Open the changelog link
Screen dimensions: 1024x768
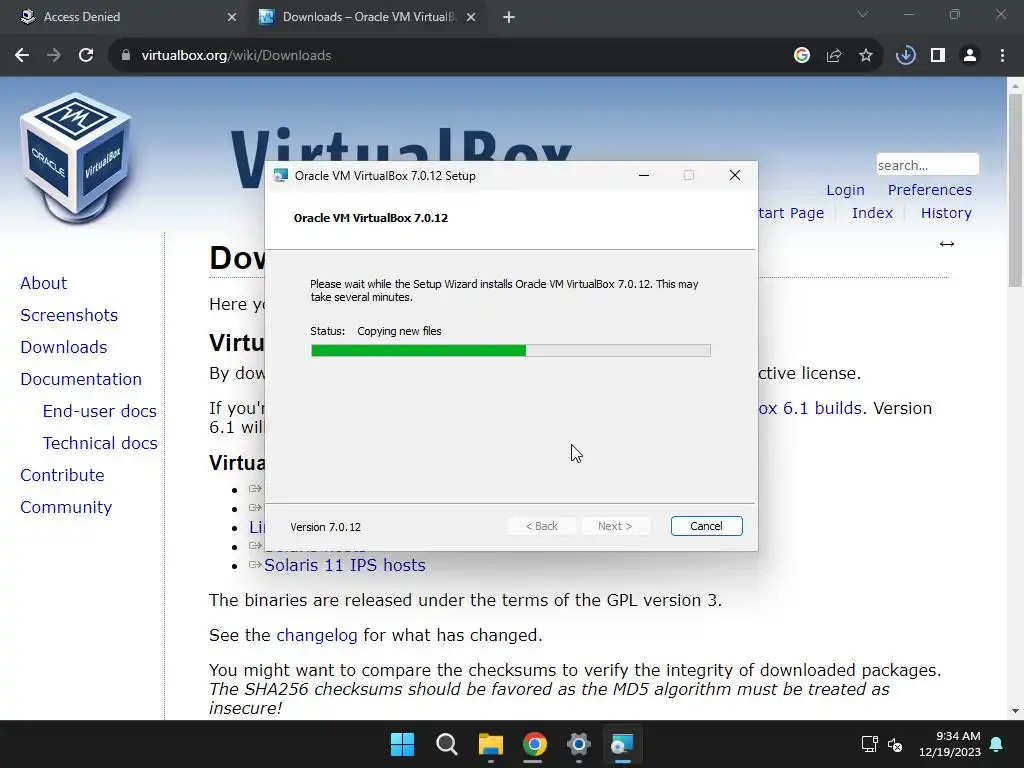click(317, 635)
